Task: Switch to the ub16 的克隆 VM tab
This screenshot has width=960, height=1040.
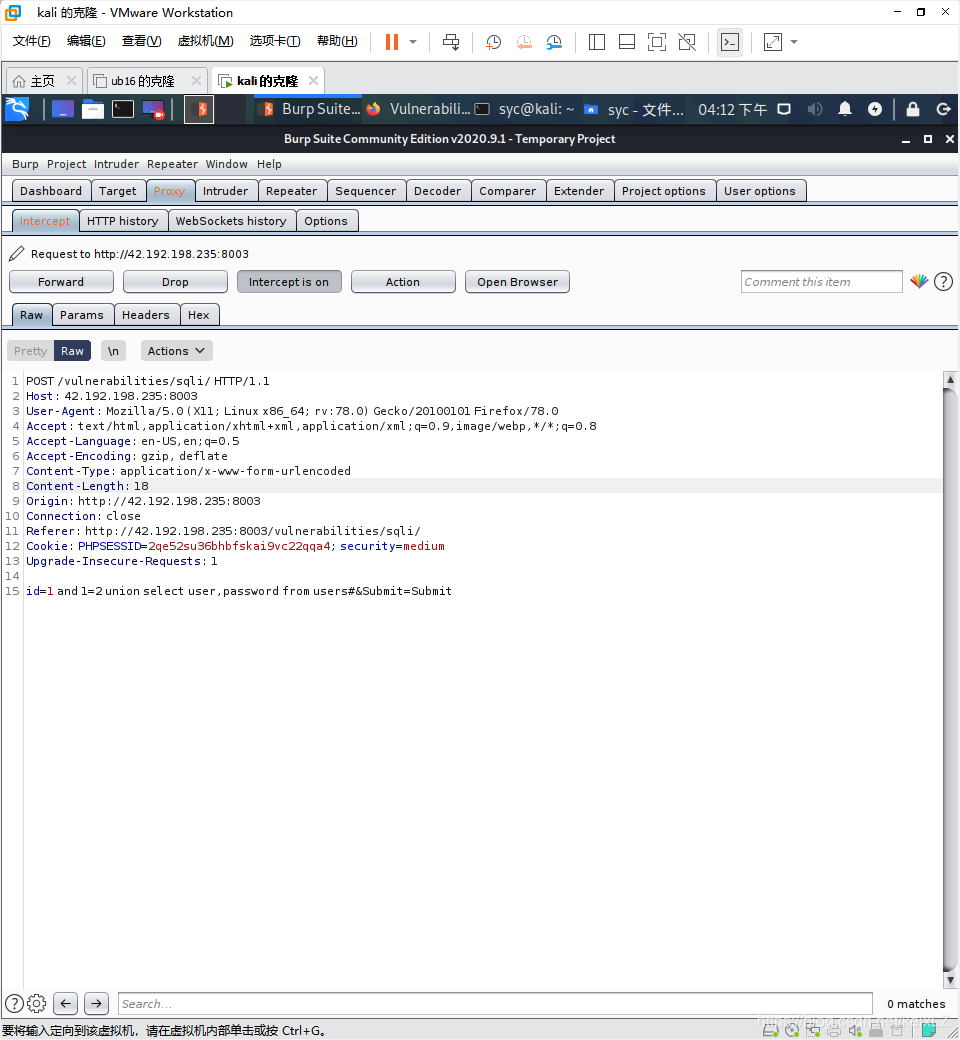Action: point(145,81)
